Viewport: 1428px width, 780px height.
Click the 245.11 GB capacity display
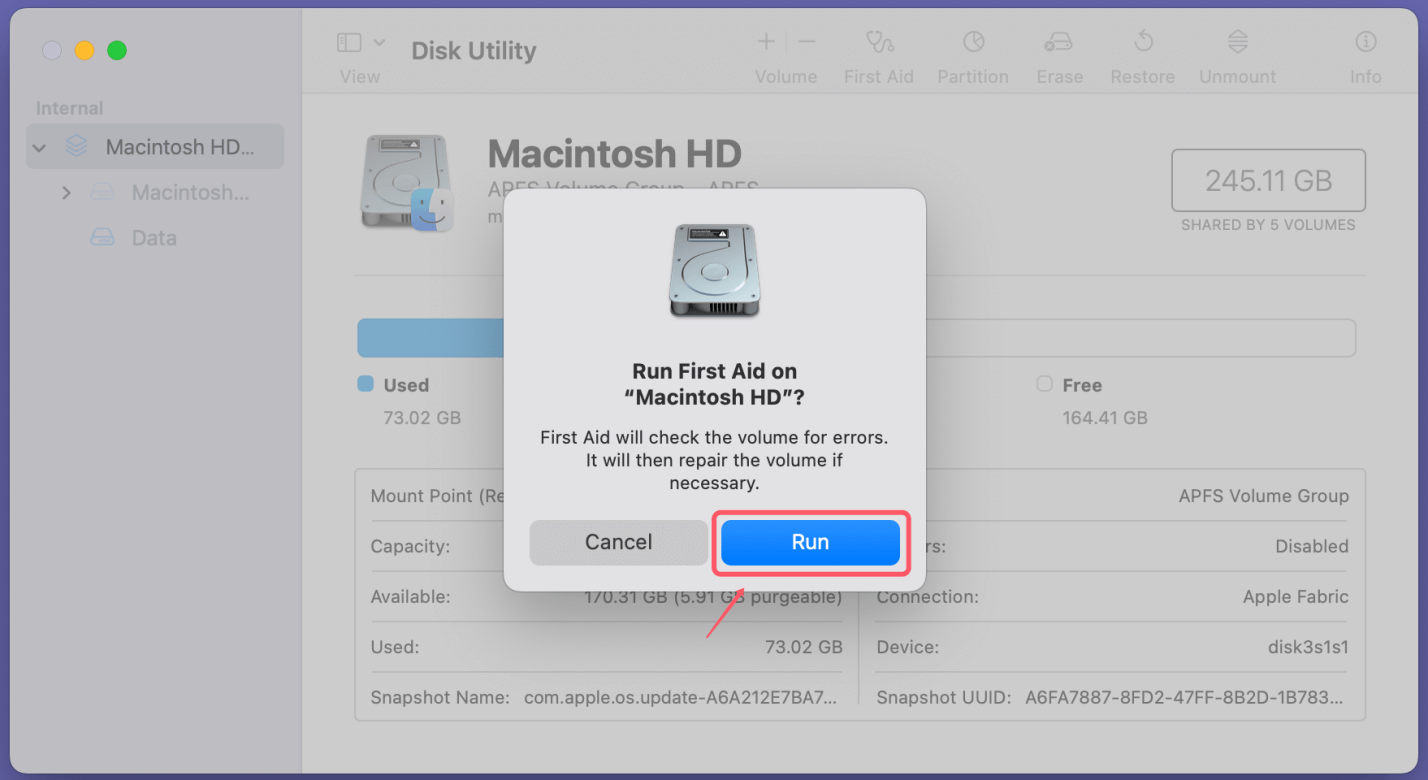pyautogui.click(x=1268, y=180)
